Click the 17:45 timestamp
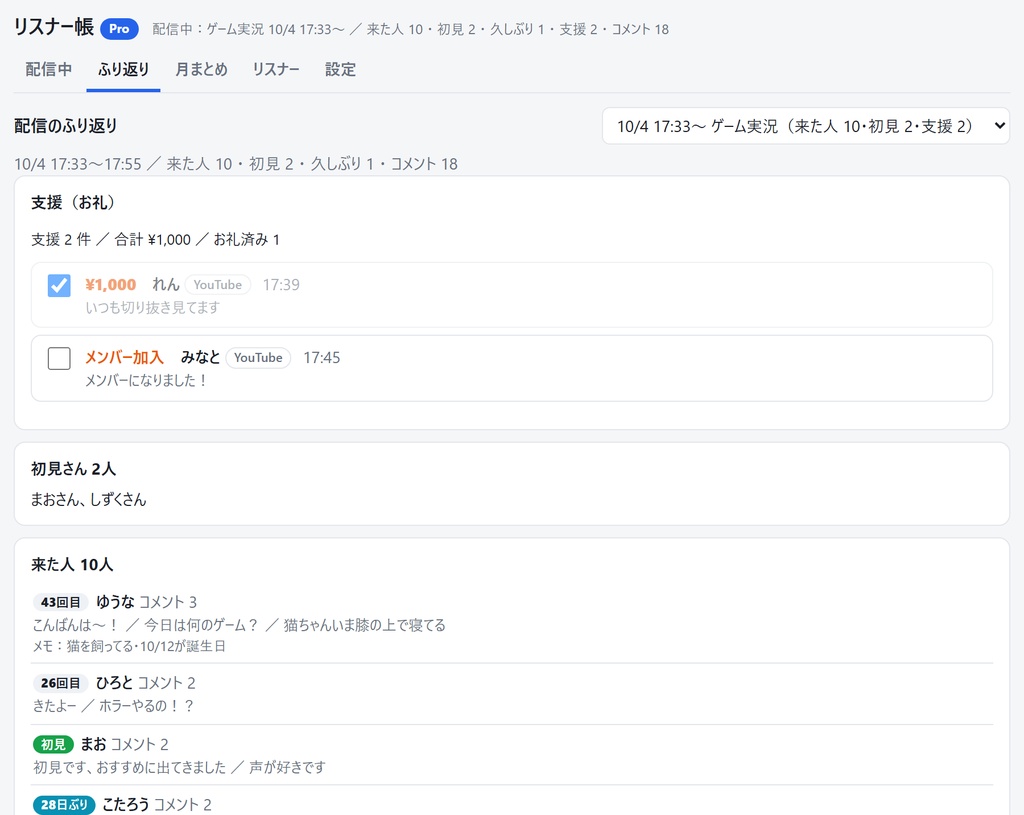1024x815 pixels. pos(321,358)
